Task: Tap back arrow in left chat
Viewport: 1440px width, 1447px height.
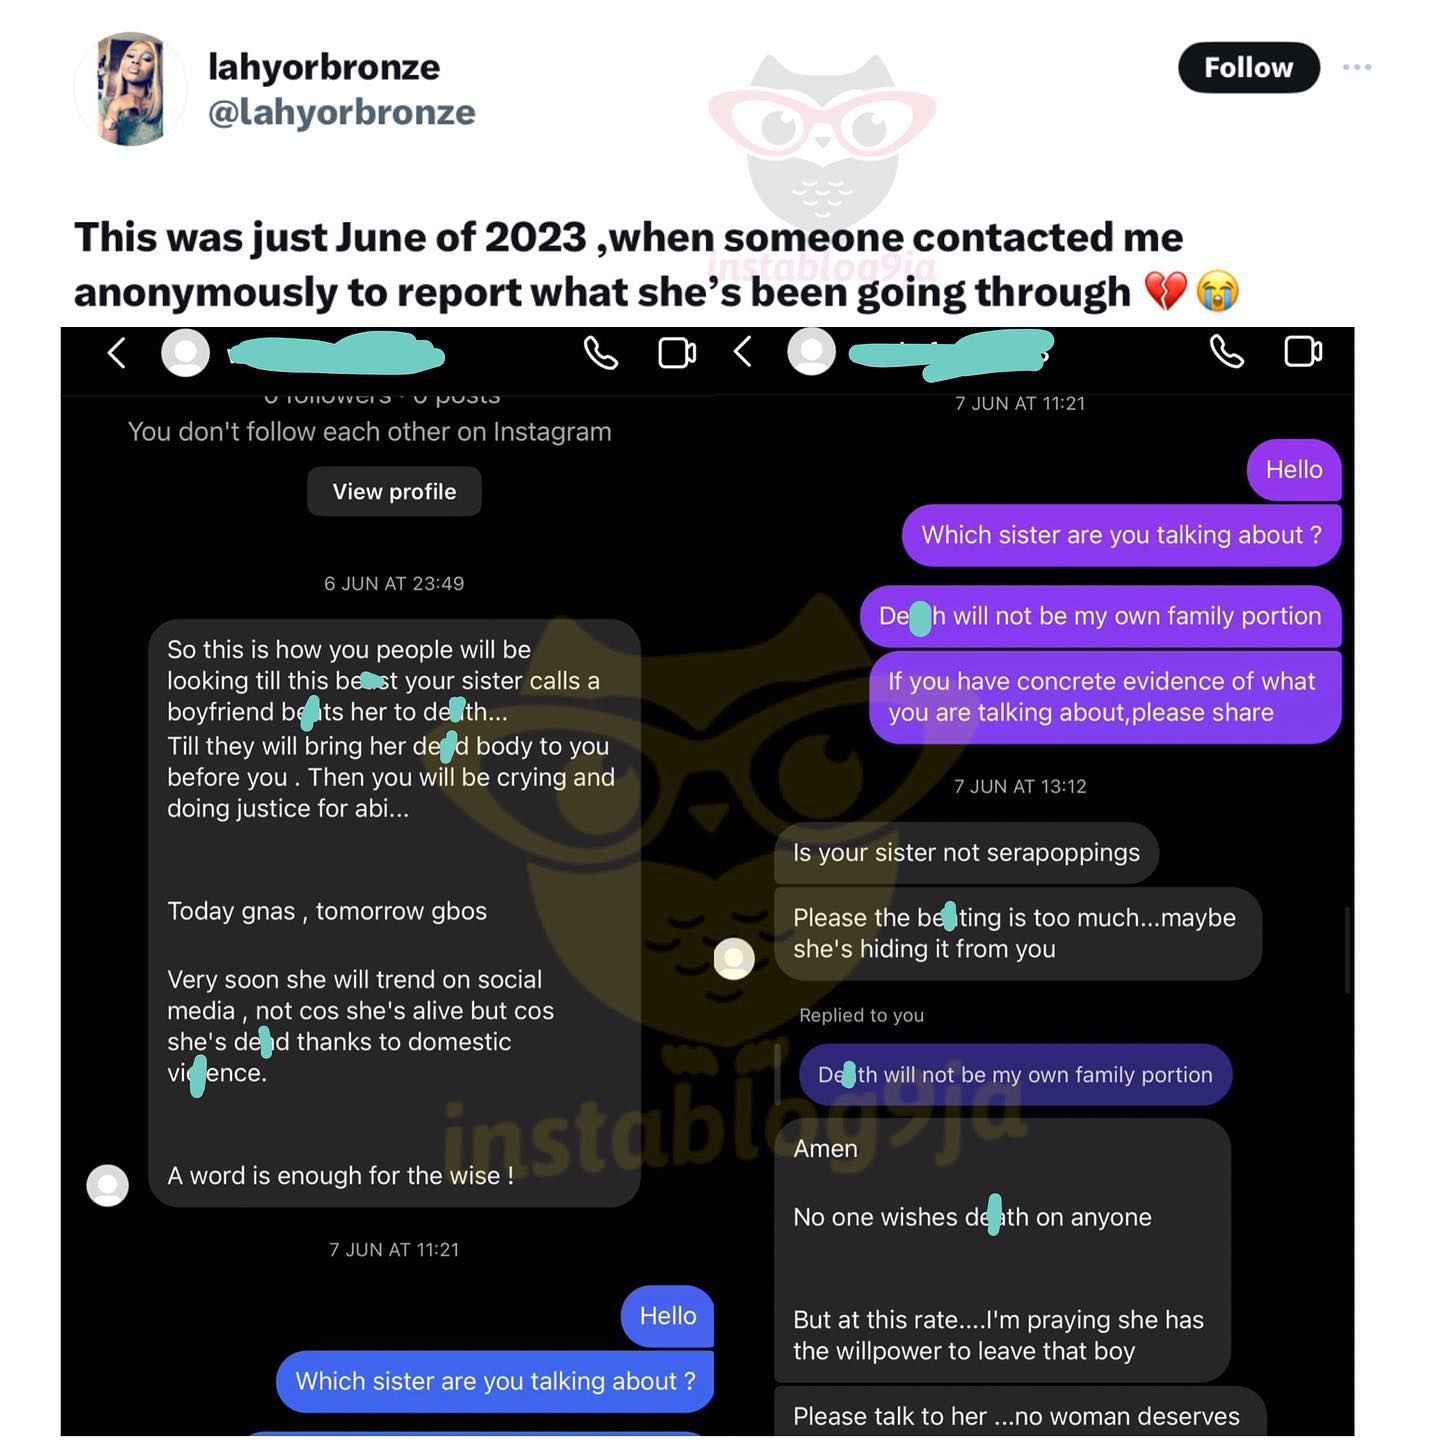Action: (x=117, y=353)
